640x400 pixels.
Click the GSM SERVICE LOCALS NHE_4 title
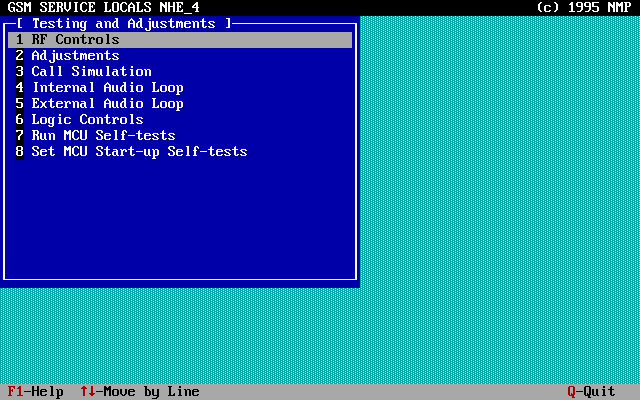pyautogui.click(x=103, y=7)
